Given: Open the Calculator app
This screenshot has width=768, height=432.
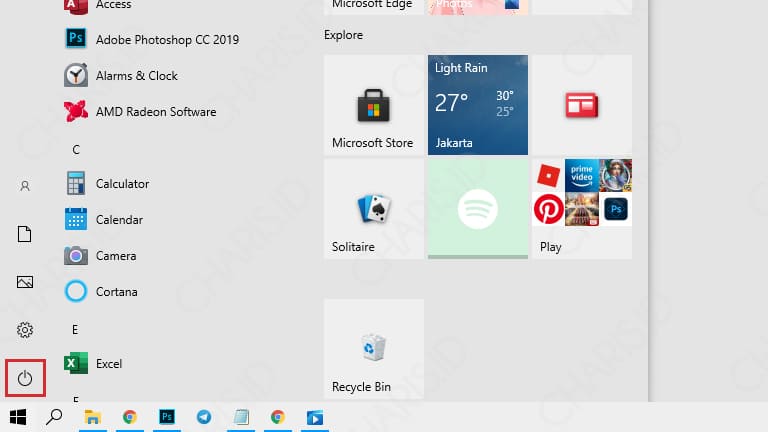Looking at the screenshot, I should coord(107,184).
